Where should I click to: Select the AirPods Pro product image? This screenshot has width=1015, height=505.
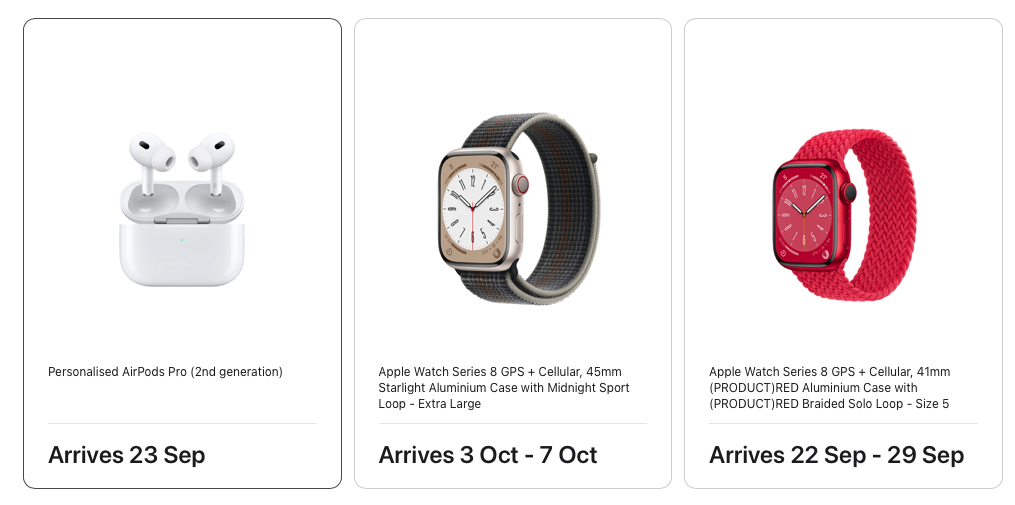(182, 209)
